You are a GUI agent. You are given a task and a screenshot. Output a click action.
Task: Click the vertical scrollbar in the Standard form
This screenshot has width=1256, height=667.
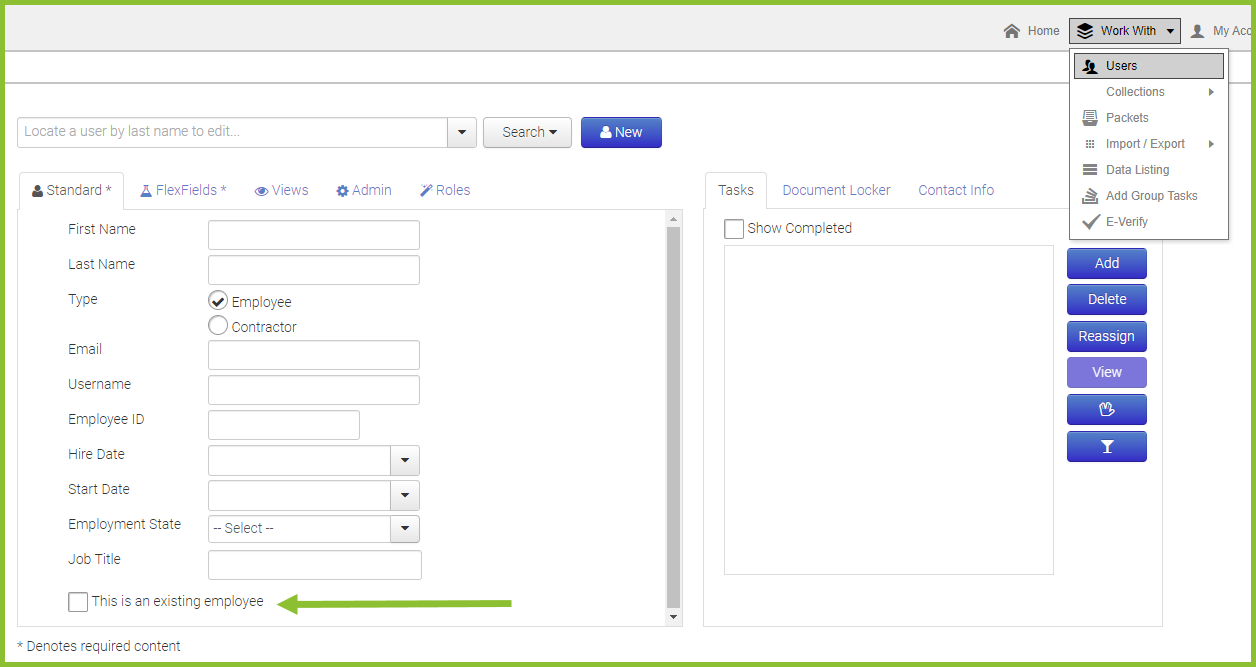coord(673,417)
